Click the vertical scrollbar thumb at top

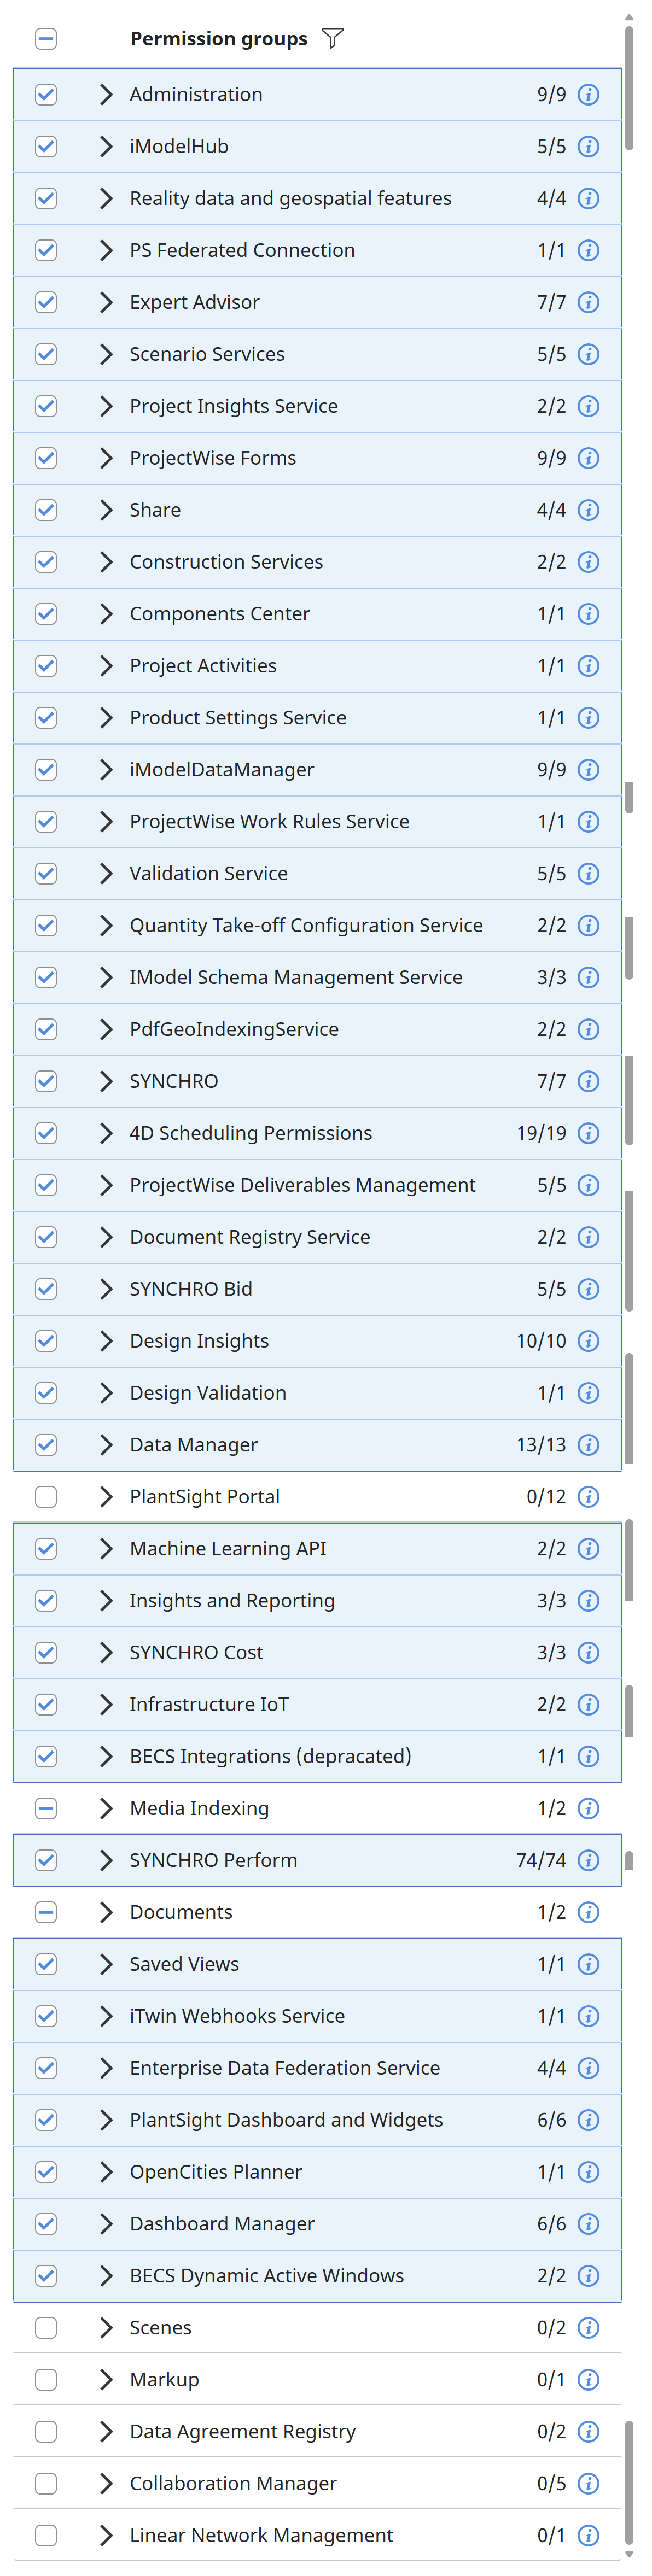tap(629, 88)
